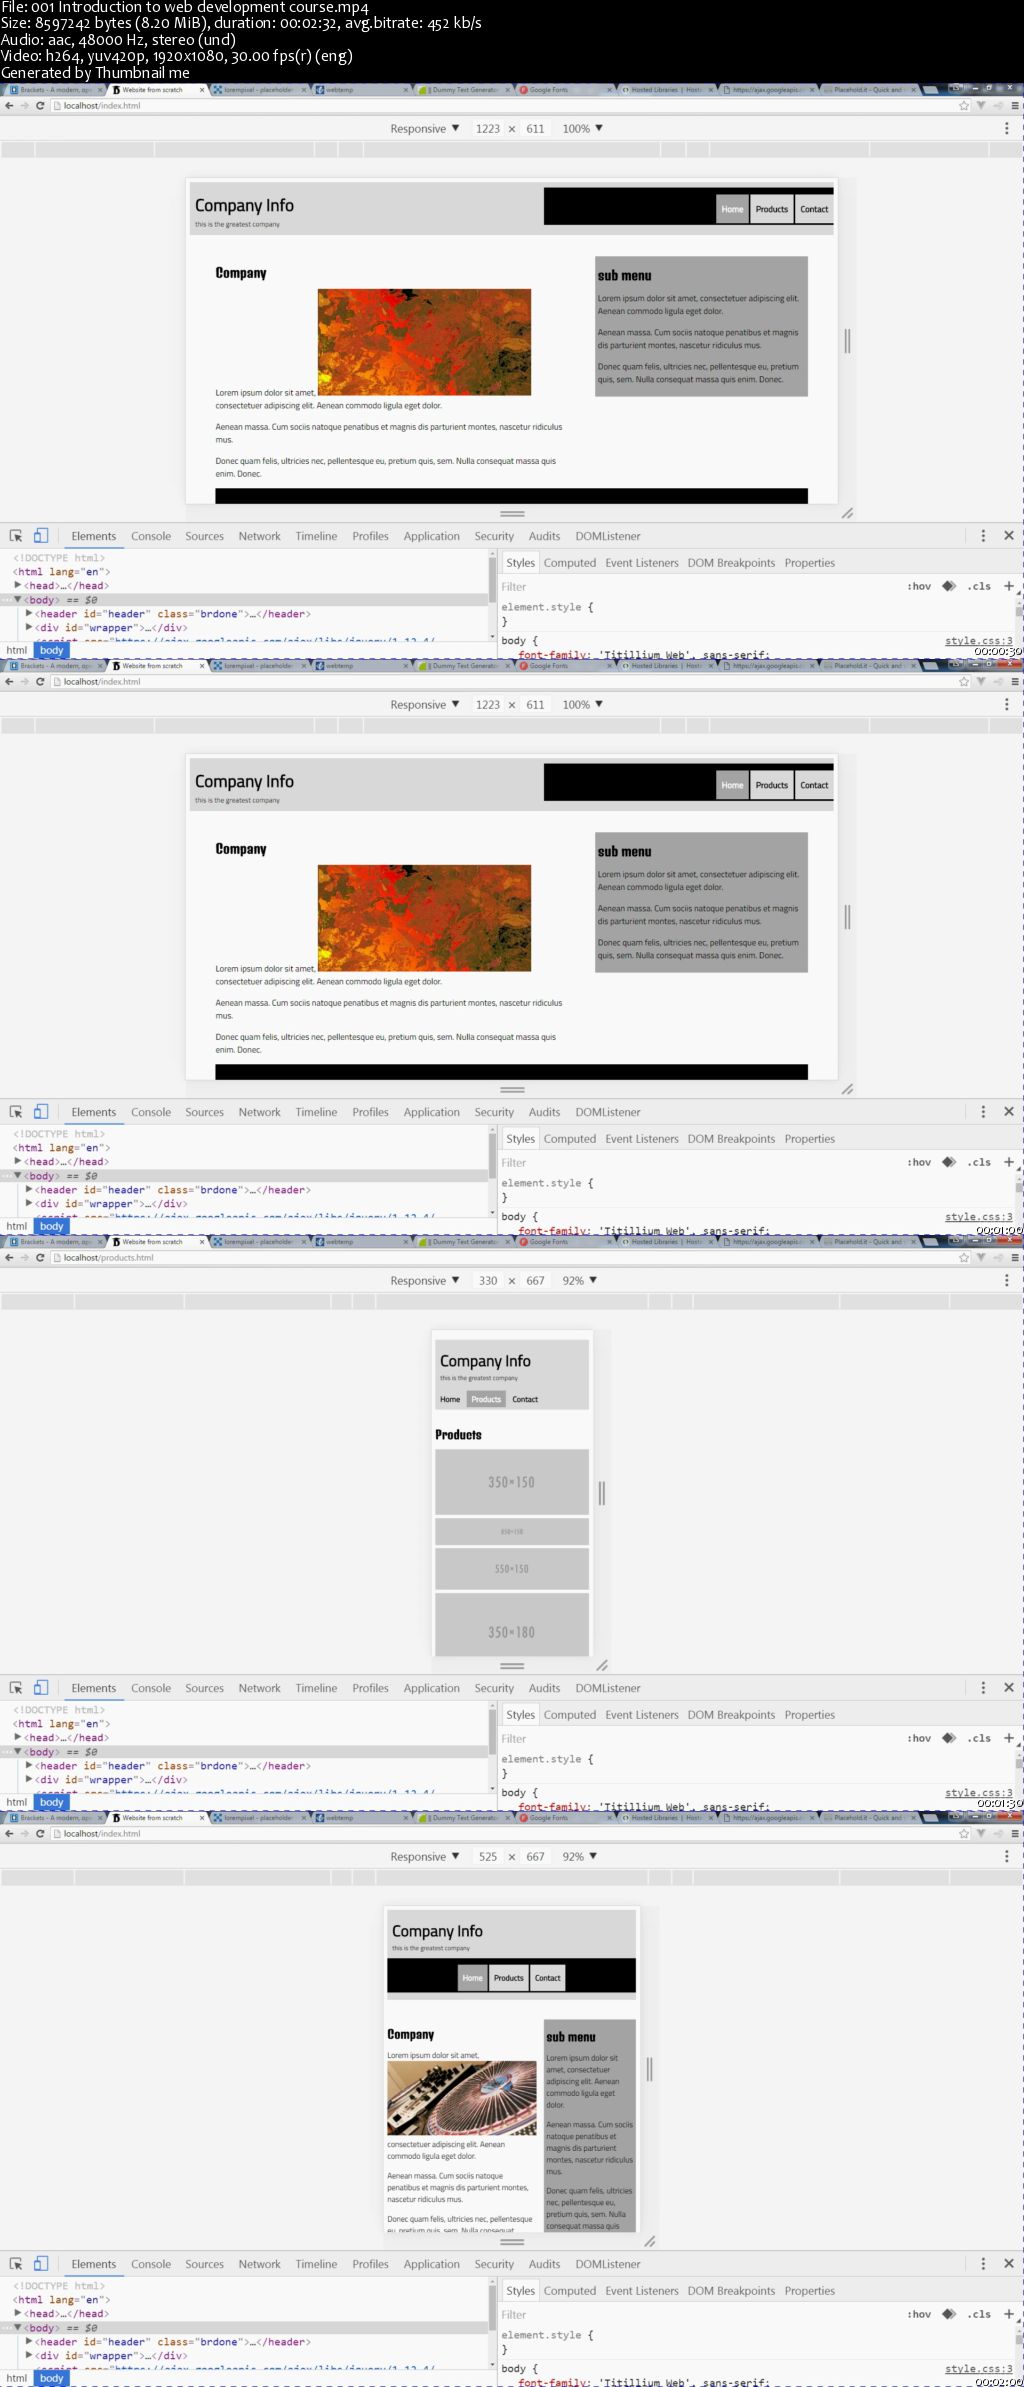Viewport: 1024px width, 2387px height.
Task: Click Products nav button in the 00:00:30 frame
Action: click(x=771, y=209)
